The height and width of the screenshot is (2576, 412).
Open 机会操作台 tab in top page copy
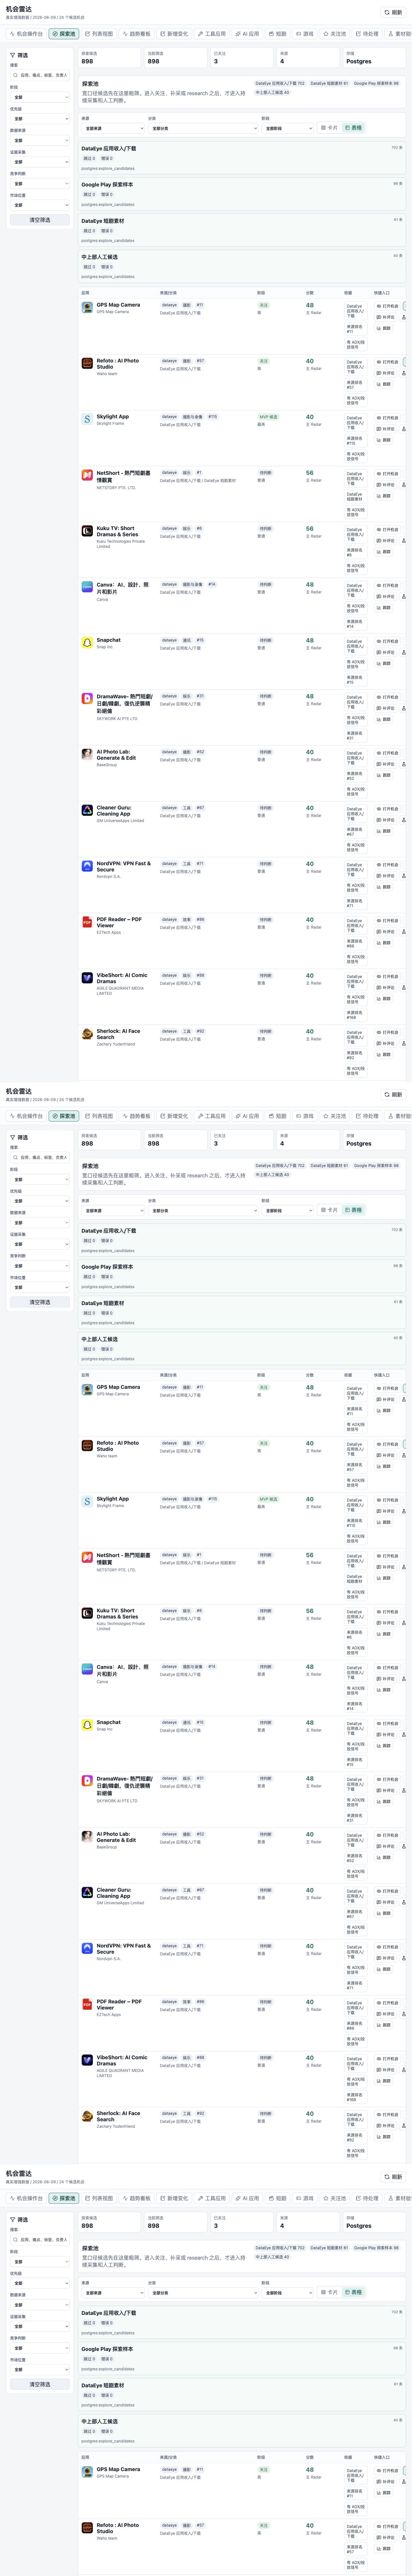[26, 34]
